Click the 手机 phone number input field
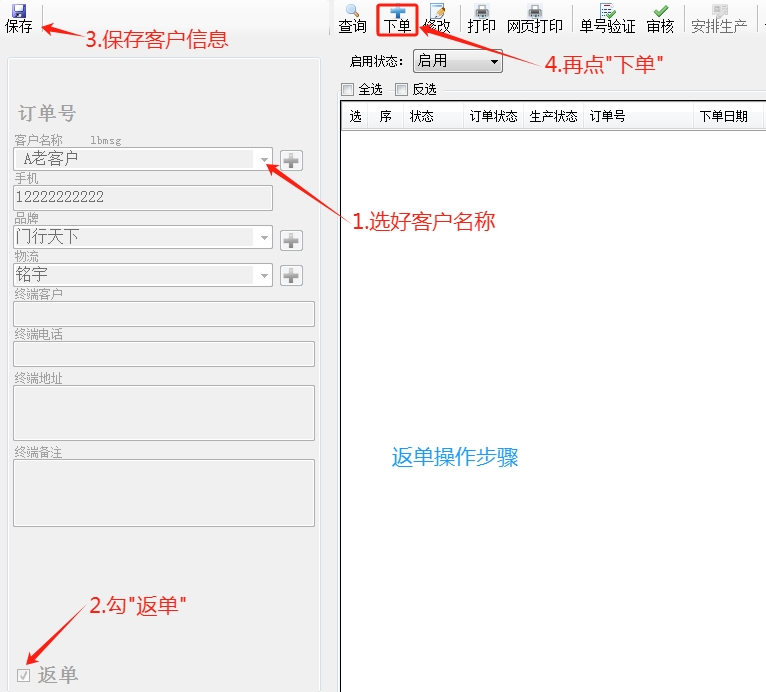 pos(143,197)
